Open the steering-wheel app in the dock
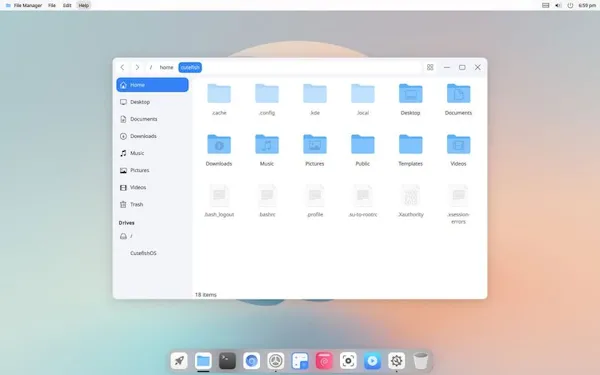 (x=276, y=360)
